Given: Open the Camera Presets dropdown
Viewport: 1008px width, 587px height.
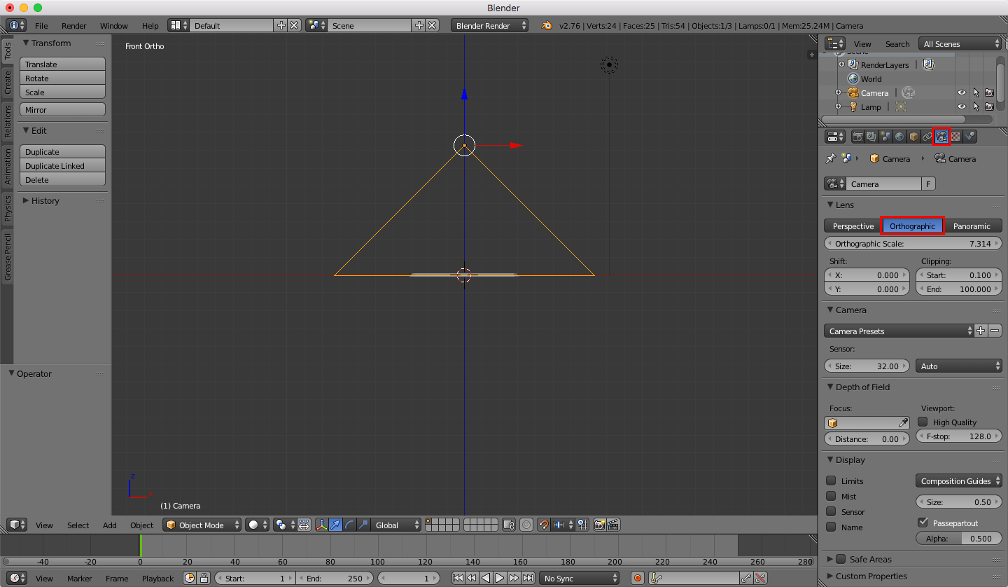Looking at the screenshot, I should click(x=899, y=330).
